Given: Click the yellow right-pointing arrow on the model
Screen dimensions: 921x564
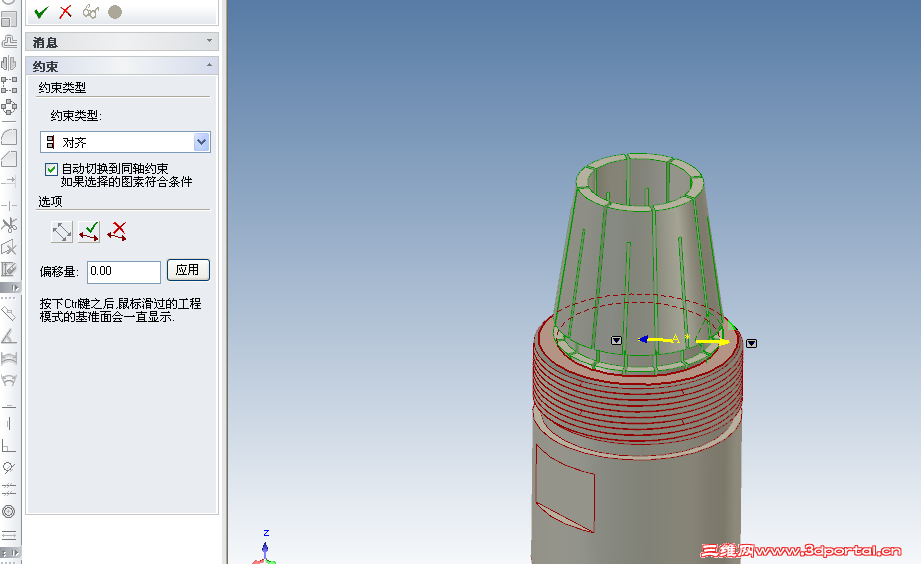Looking at the screenshot, I should coord(713,341).
